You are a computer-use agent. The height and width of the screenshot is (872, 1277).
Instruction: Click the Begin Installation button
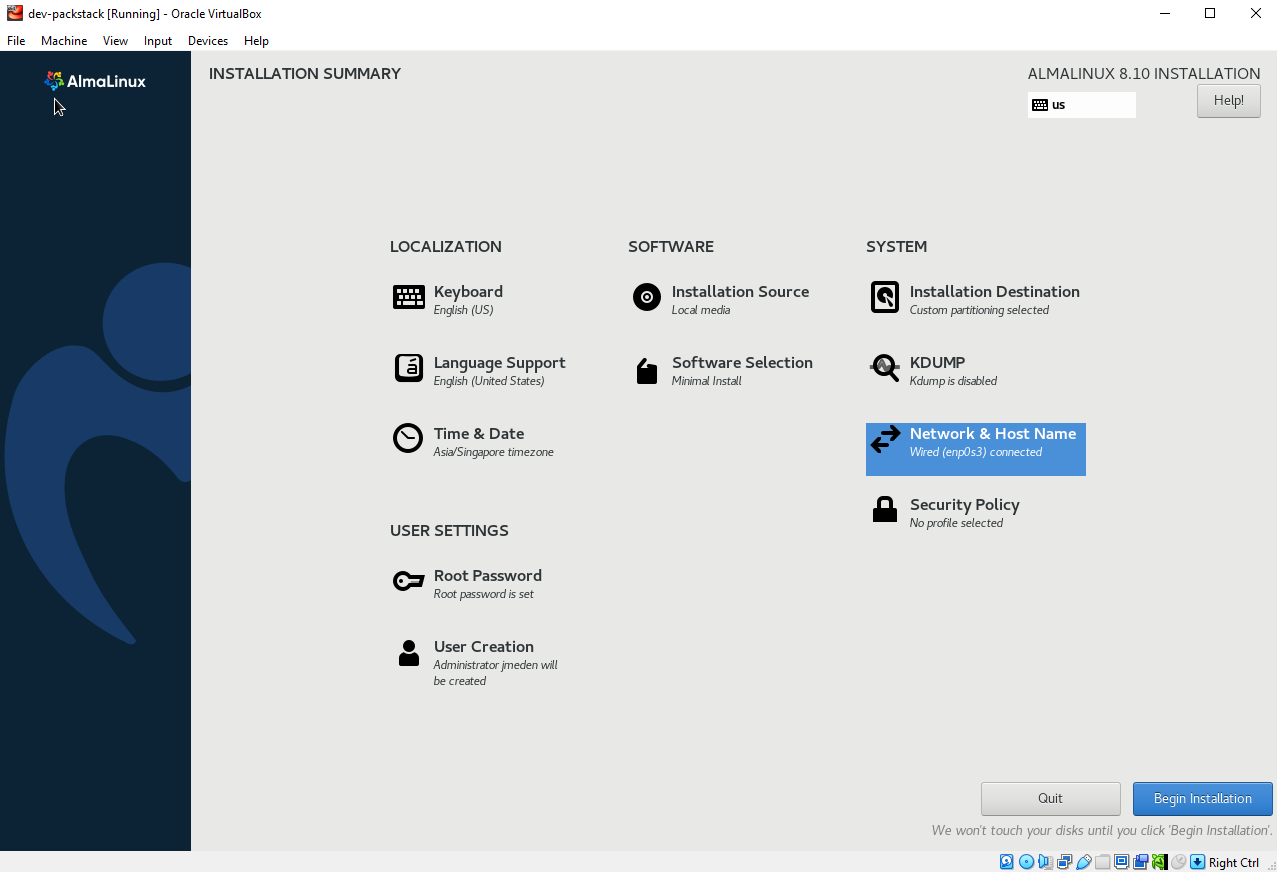point(1202,798)
